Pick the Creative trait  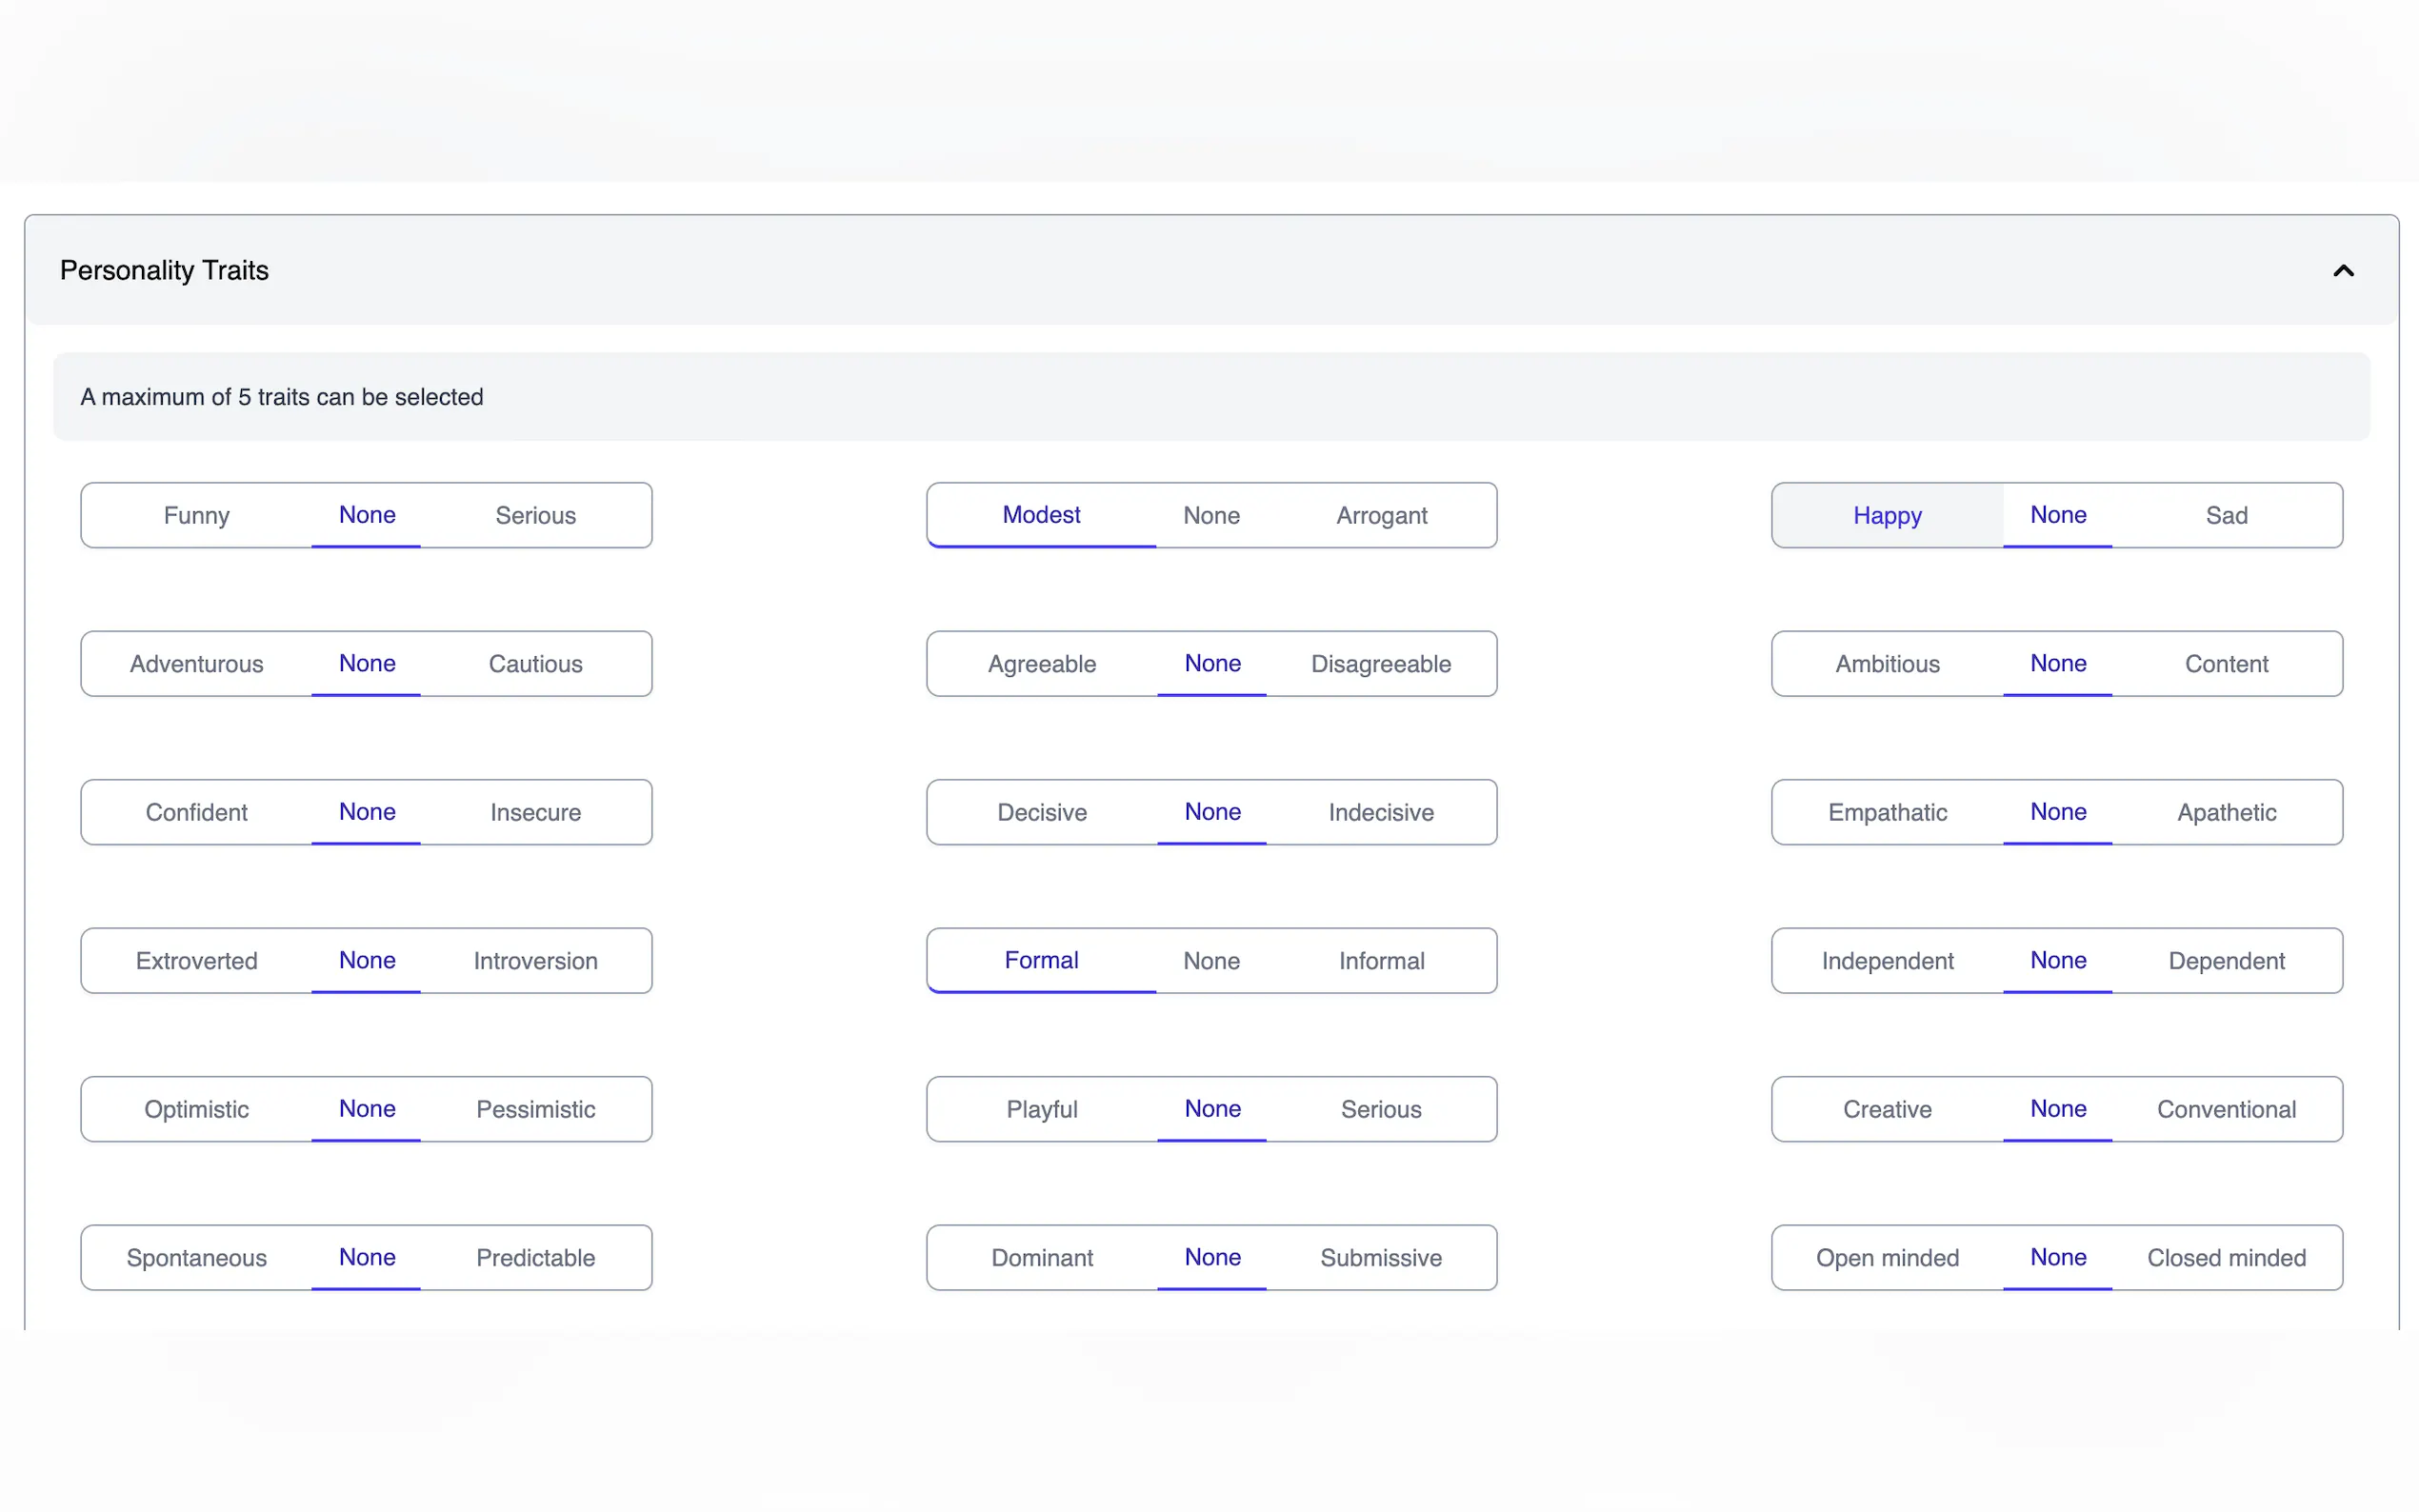[x=1886, y=1109]
